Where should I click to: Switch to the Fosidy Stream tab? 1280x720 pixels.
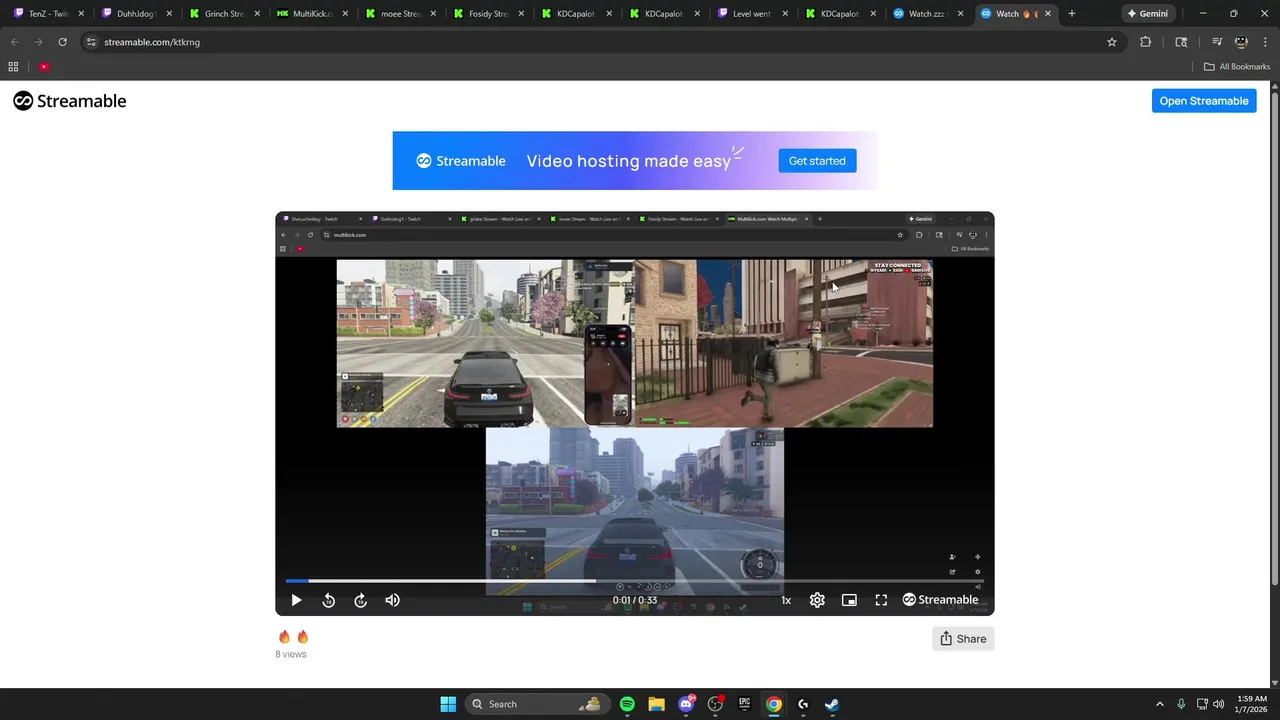[x=487, y=14]
